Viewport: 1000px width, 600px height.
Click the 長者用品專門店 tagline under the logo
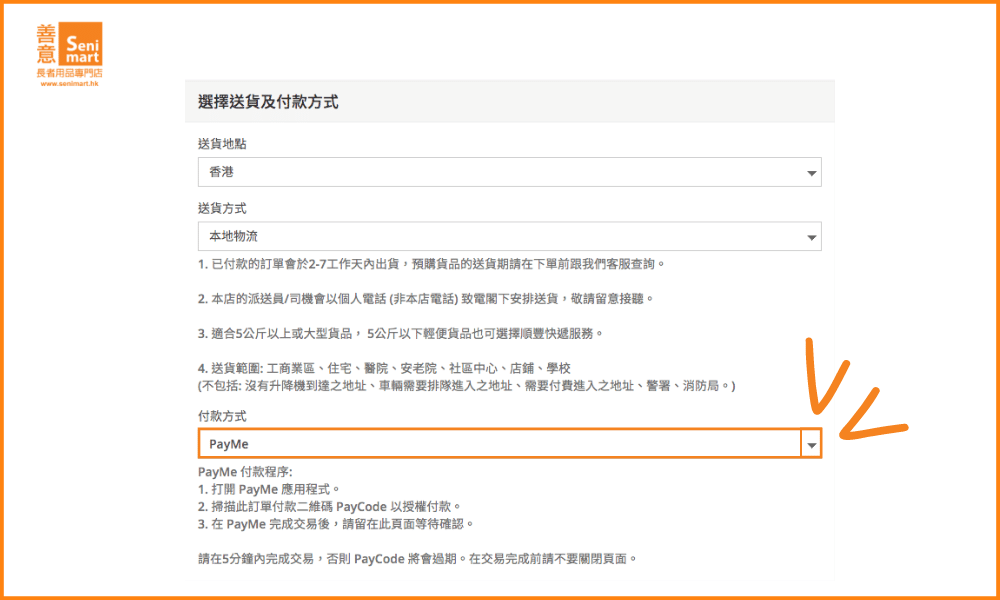point(69,73)
